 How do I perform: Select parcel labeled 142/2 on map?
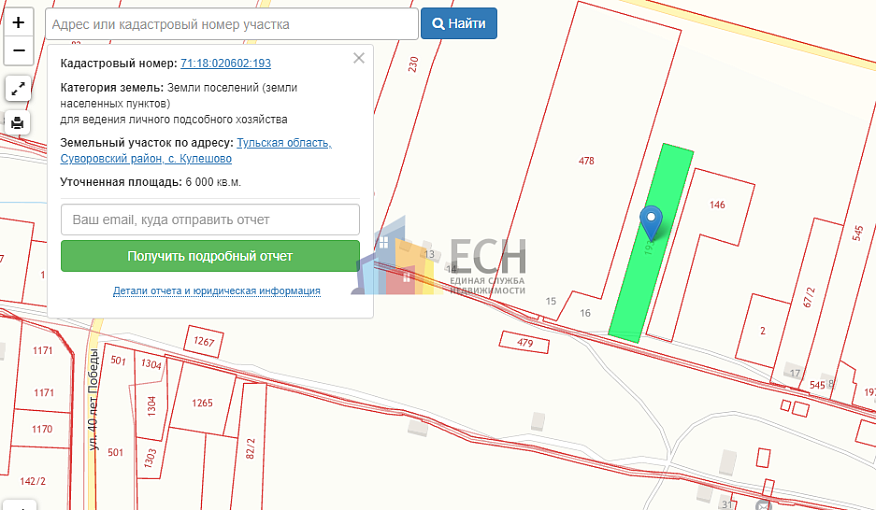[x=32, y=481]
